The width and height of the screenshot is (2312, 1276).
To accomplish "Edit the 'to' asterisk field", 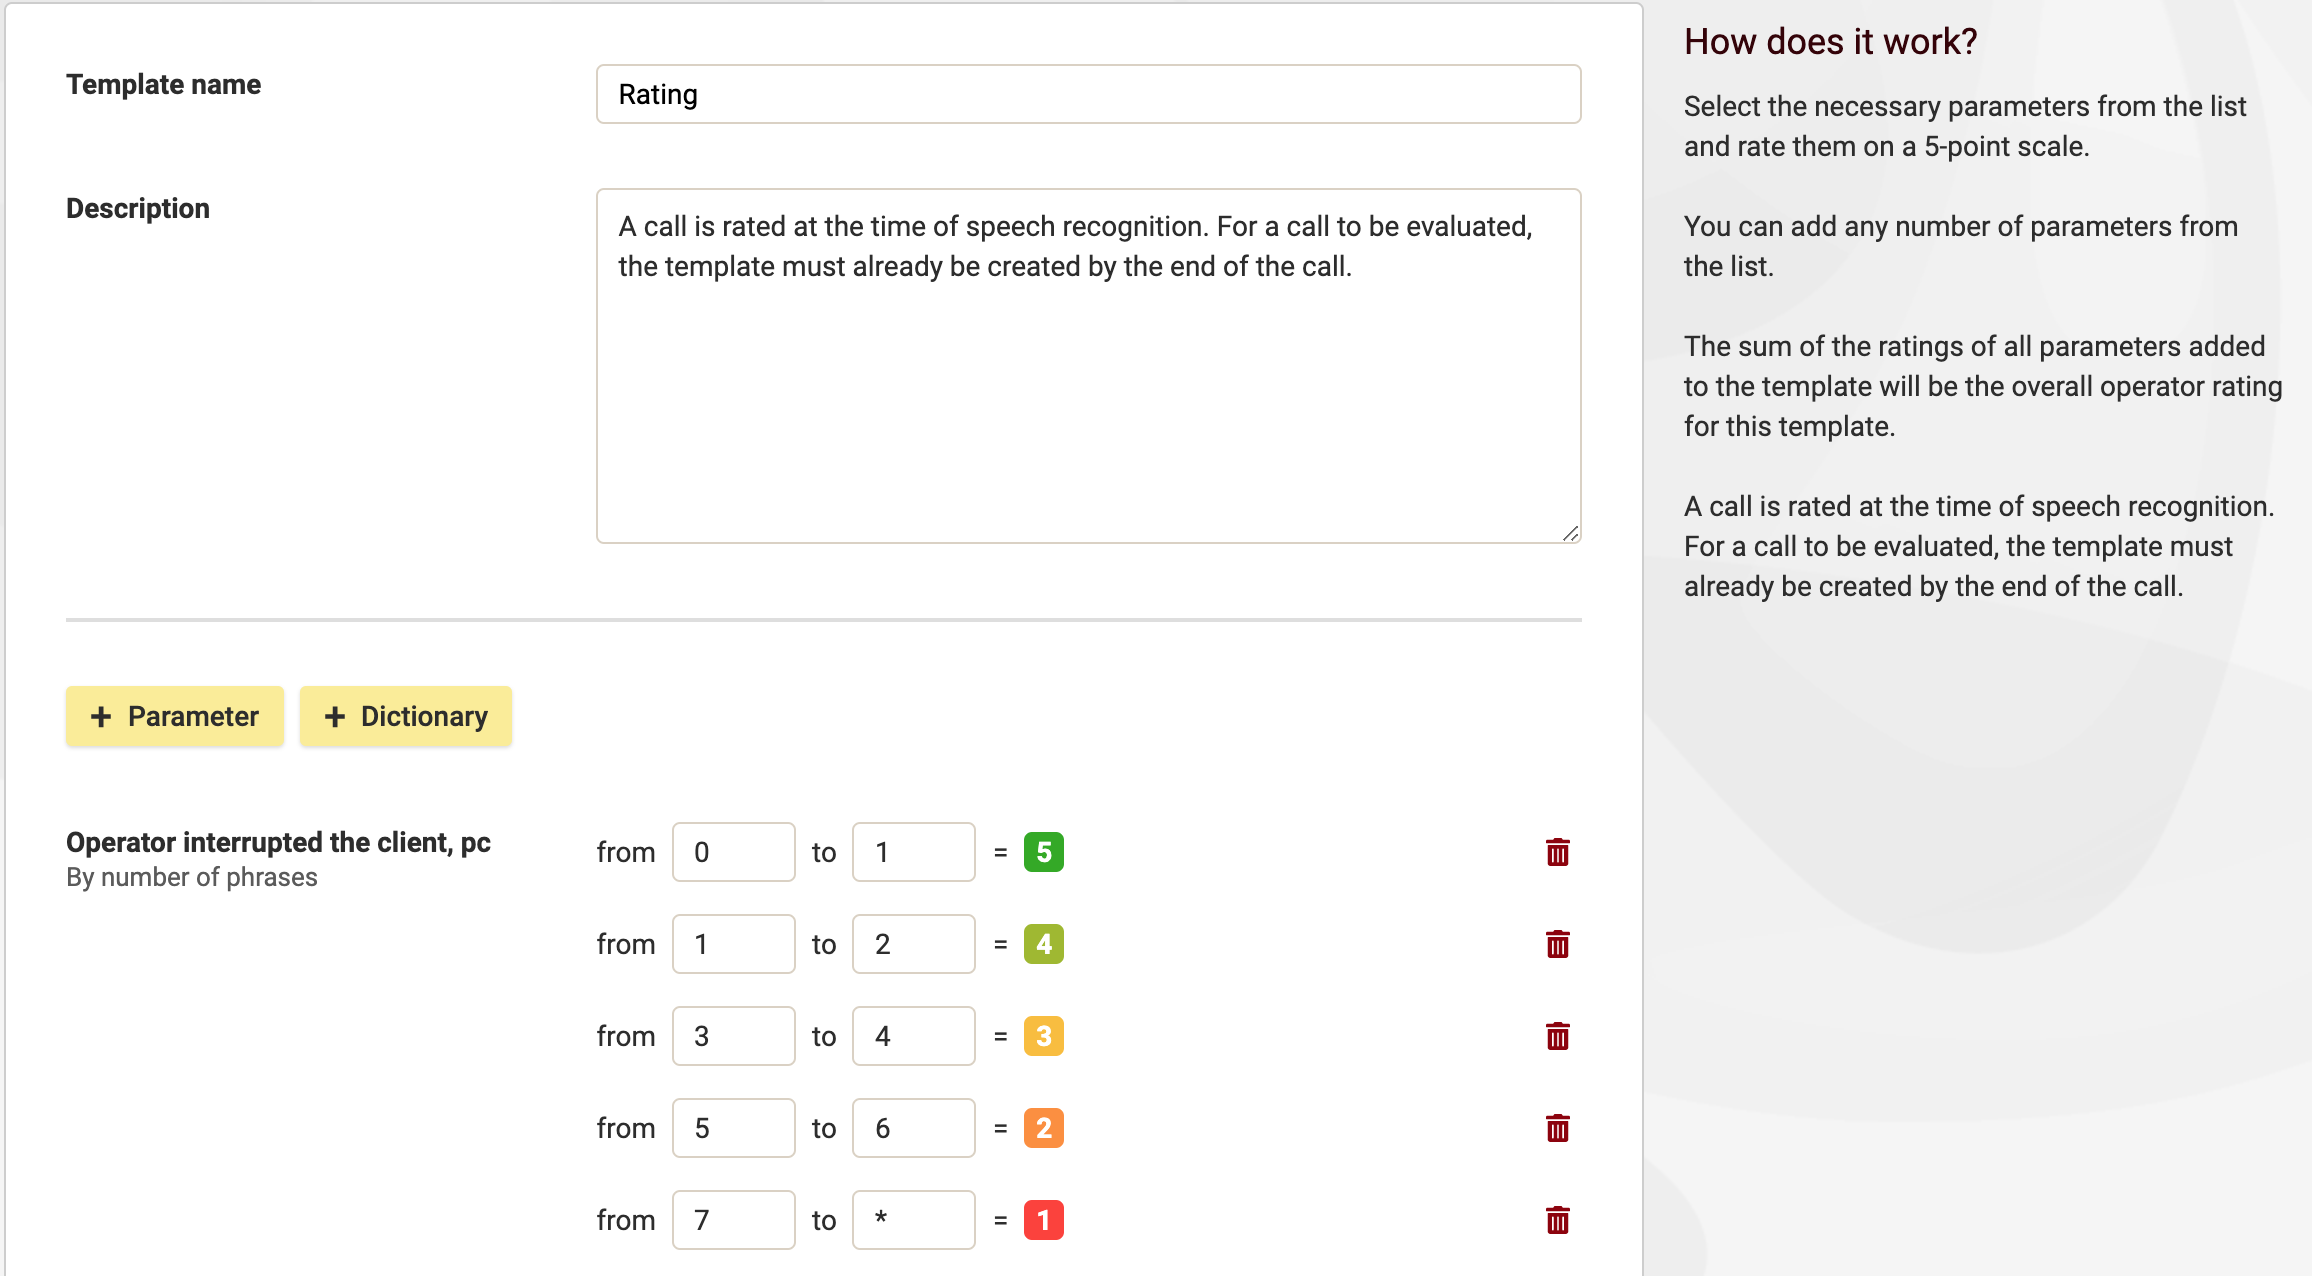I will point(913,1220).
